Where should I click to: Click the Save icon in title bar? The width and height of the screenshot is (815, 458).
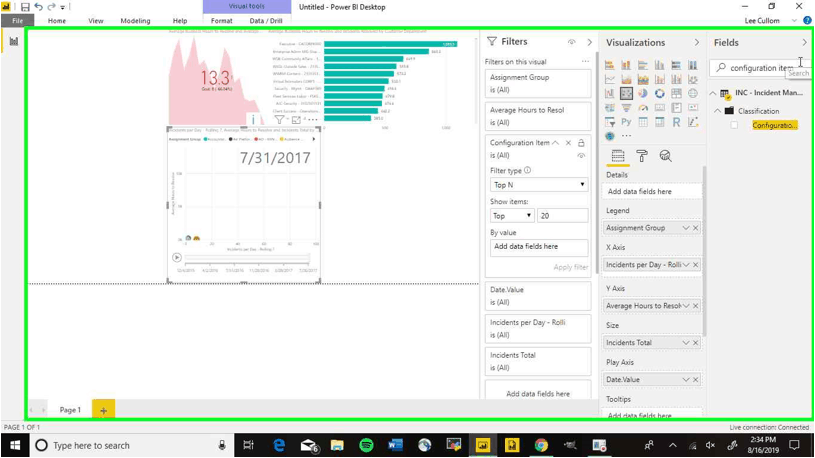click(x=25, y=7)
